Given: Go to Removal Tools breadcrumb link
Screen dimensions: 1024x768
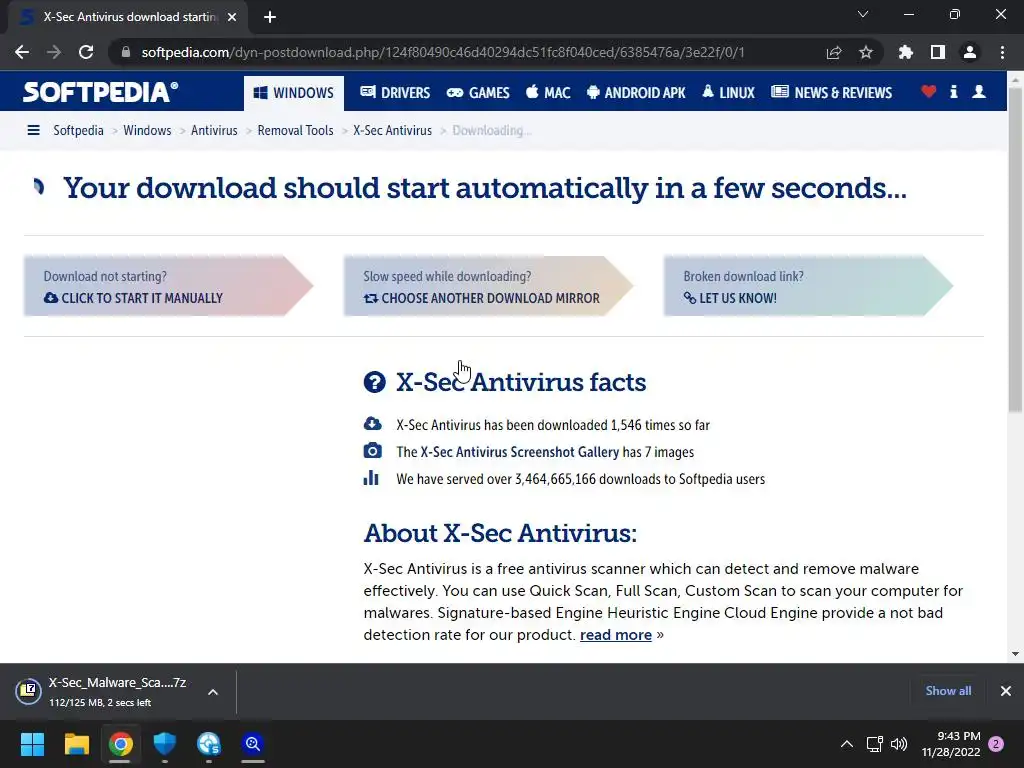Looking at the screenshot, I should pos(295,131).
